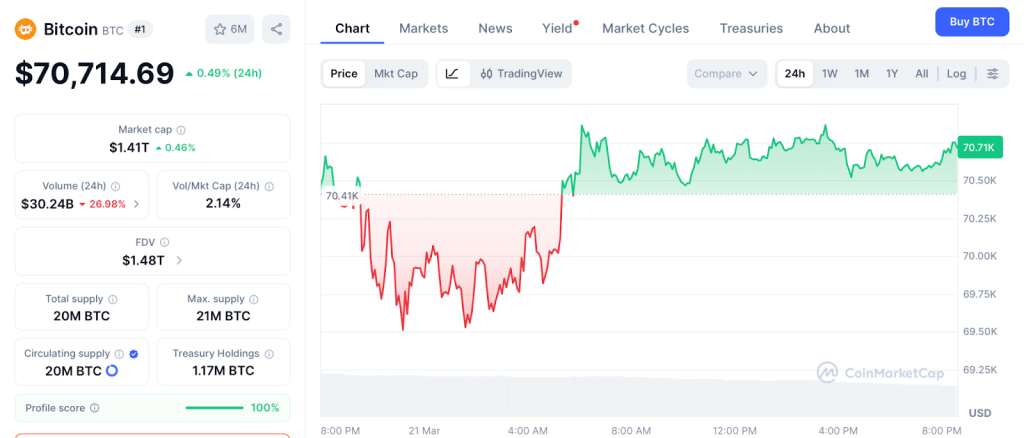Open the Markets tab
The height and width of the screenshot is (438, 1024).
423,28
